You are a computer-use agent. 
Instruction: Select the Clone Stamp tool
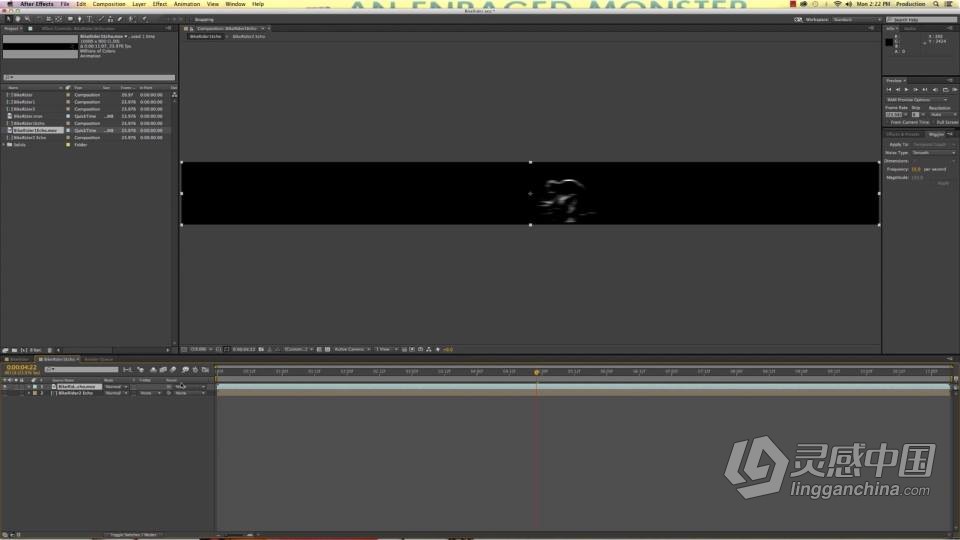(x=110, y=19)
